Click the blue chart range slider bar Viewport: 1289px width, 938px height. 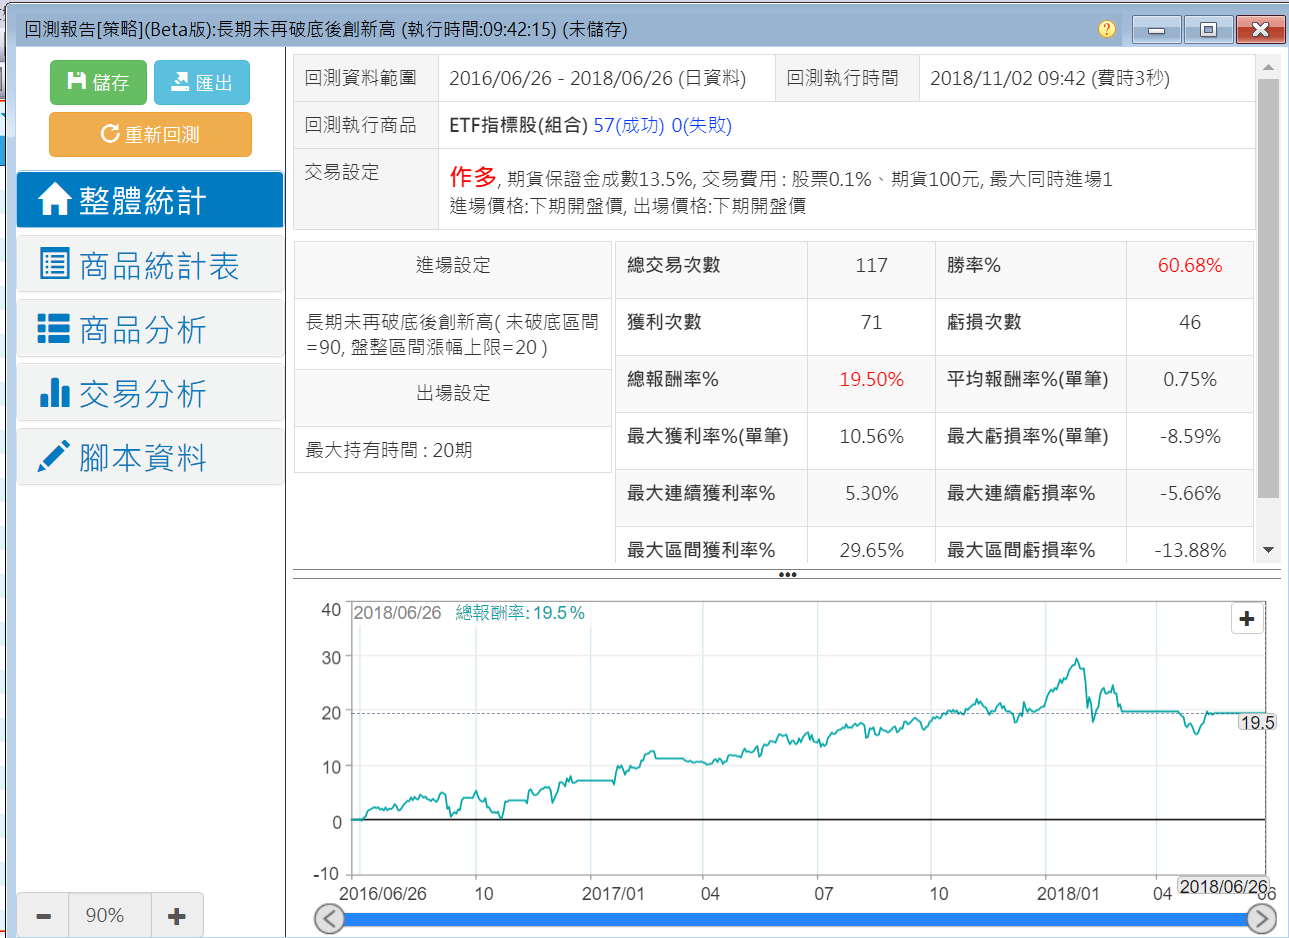(795, 919)
